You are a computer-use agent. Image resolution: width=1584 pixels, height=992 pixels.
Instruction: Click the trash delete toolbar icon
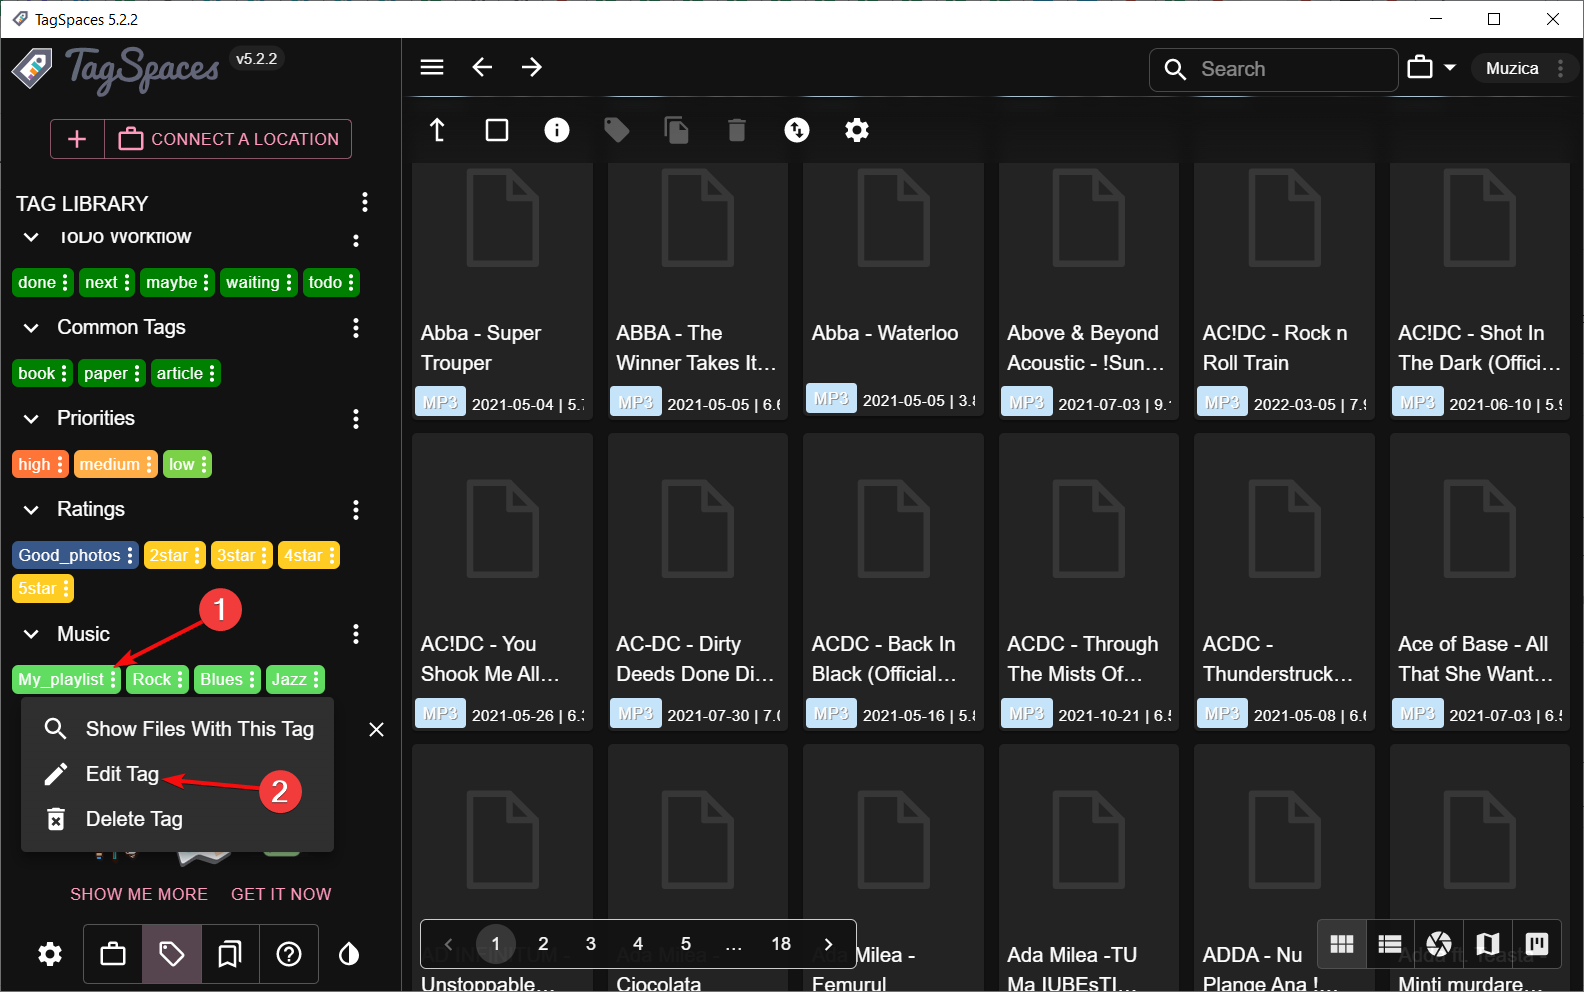coord(737,130)
